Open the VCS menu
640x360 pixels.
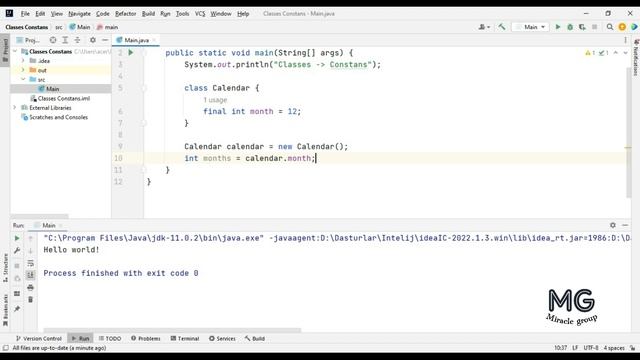click(x=200, y=13)
